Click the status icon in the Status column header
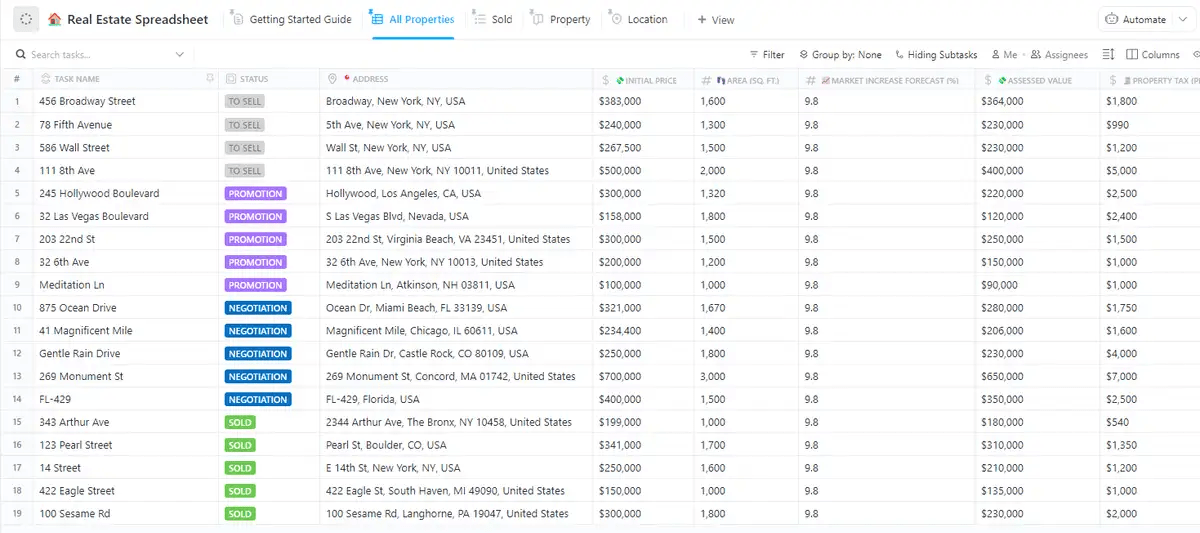This screenshot has height=533, width=1200. click(x=231, y=79)
